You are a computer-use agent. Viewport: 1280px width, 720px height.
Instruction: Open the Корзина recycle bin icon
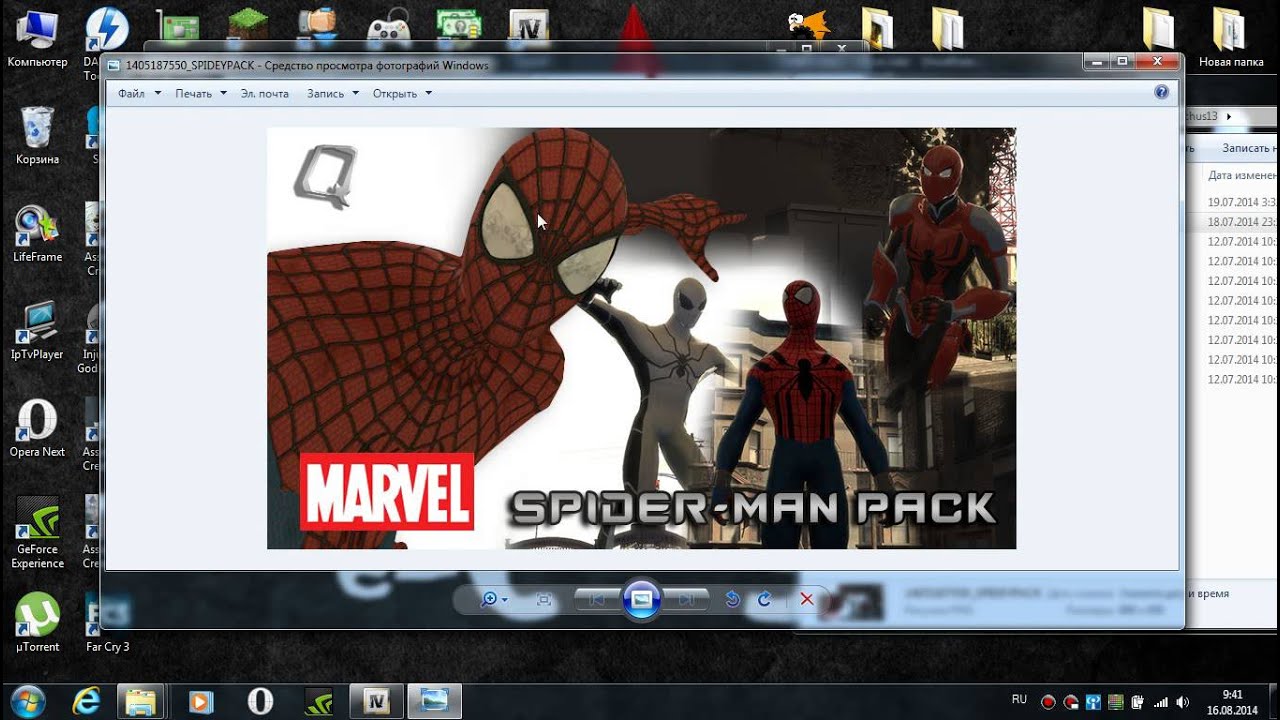[x=37, y=135]
